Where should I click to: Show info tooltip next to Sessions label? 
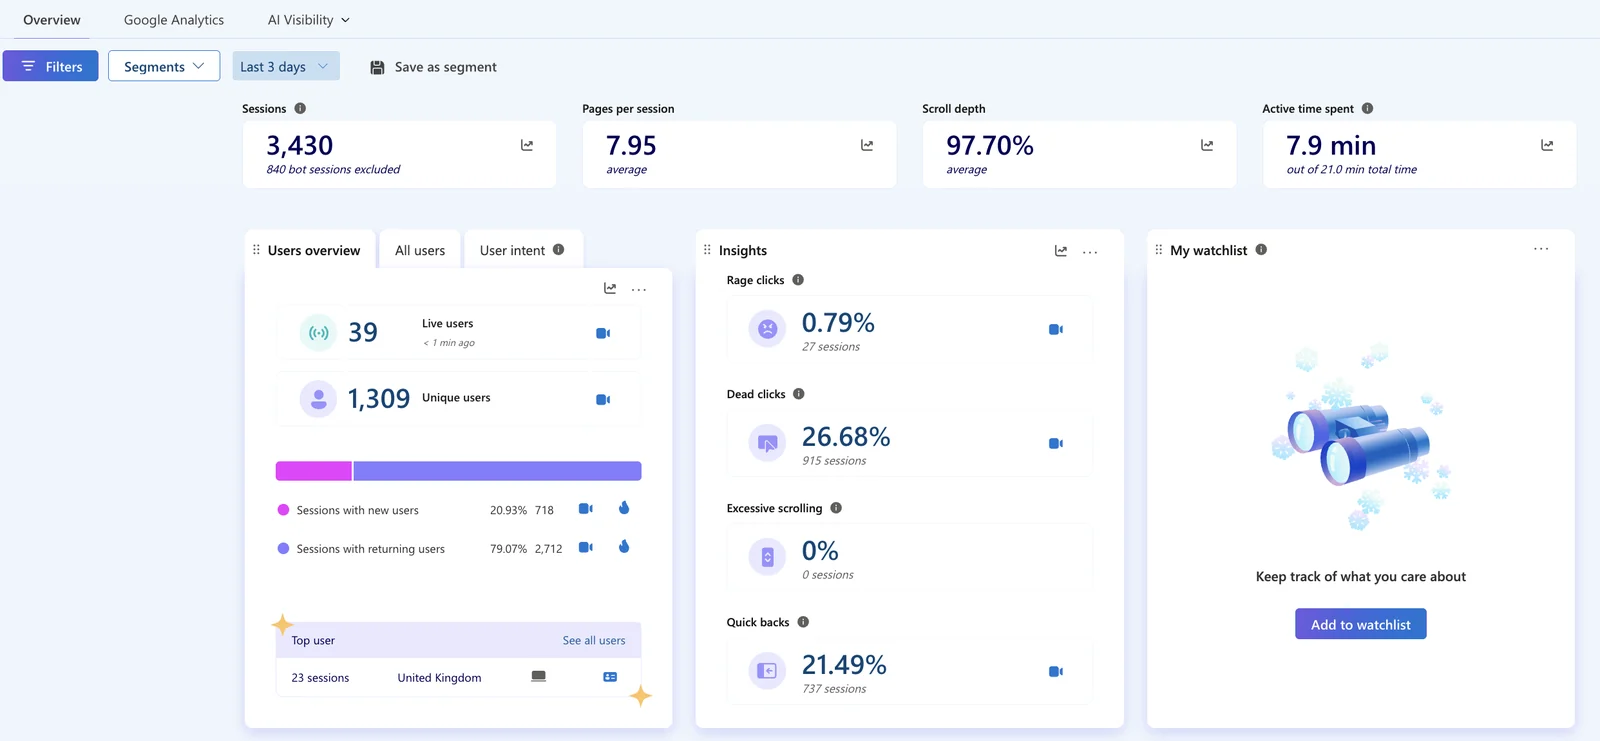tap(300, 108)
